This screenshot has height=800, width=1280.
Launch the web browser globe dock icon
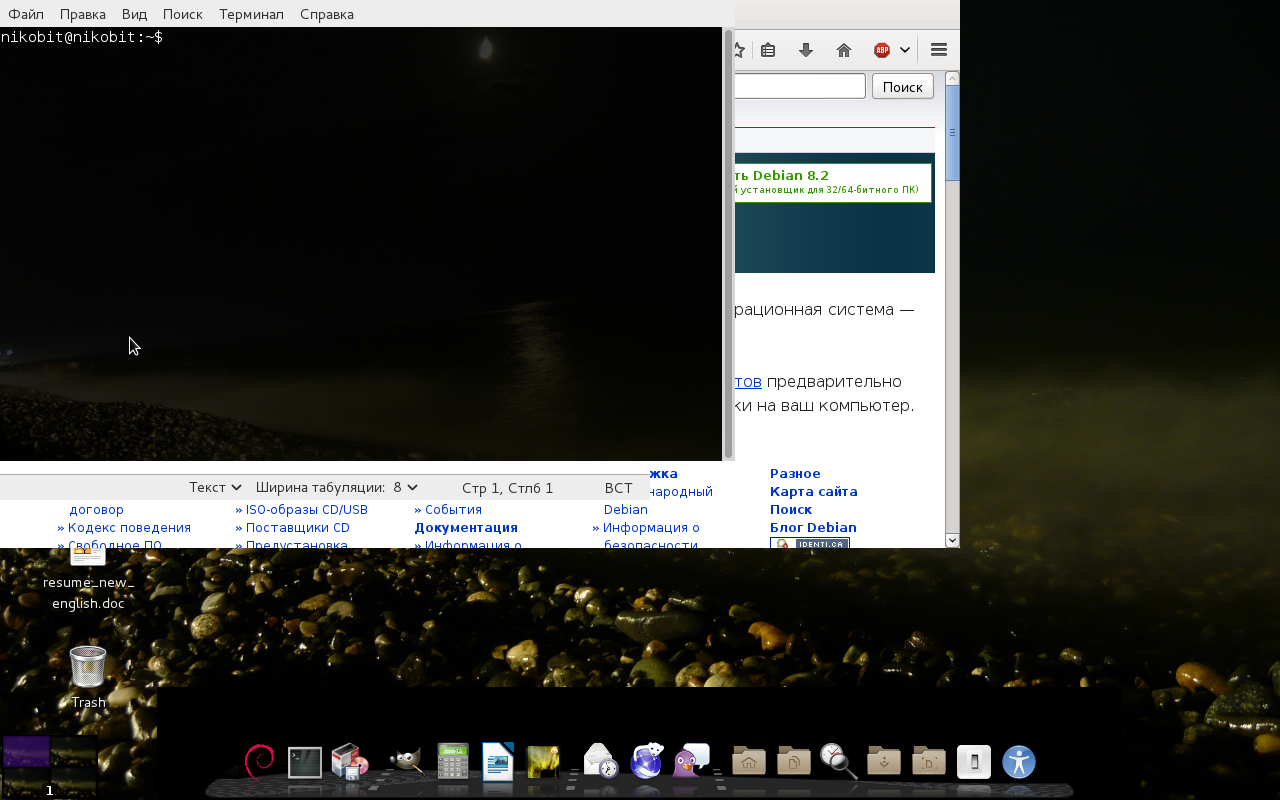click(647, 762)
